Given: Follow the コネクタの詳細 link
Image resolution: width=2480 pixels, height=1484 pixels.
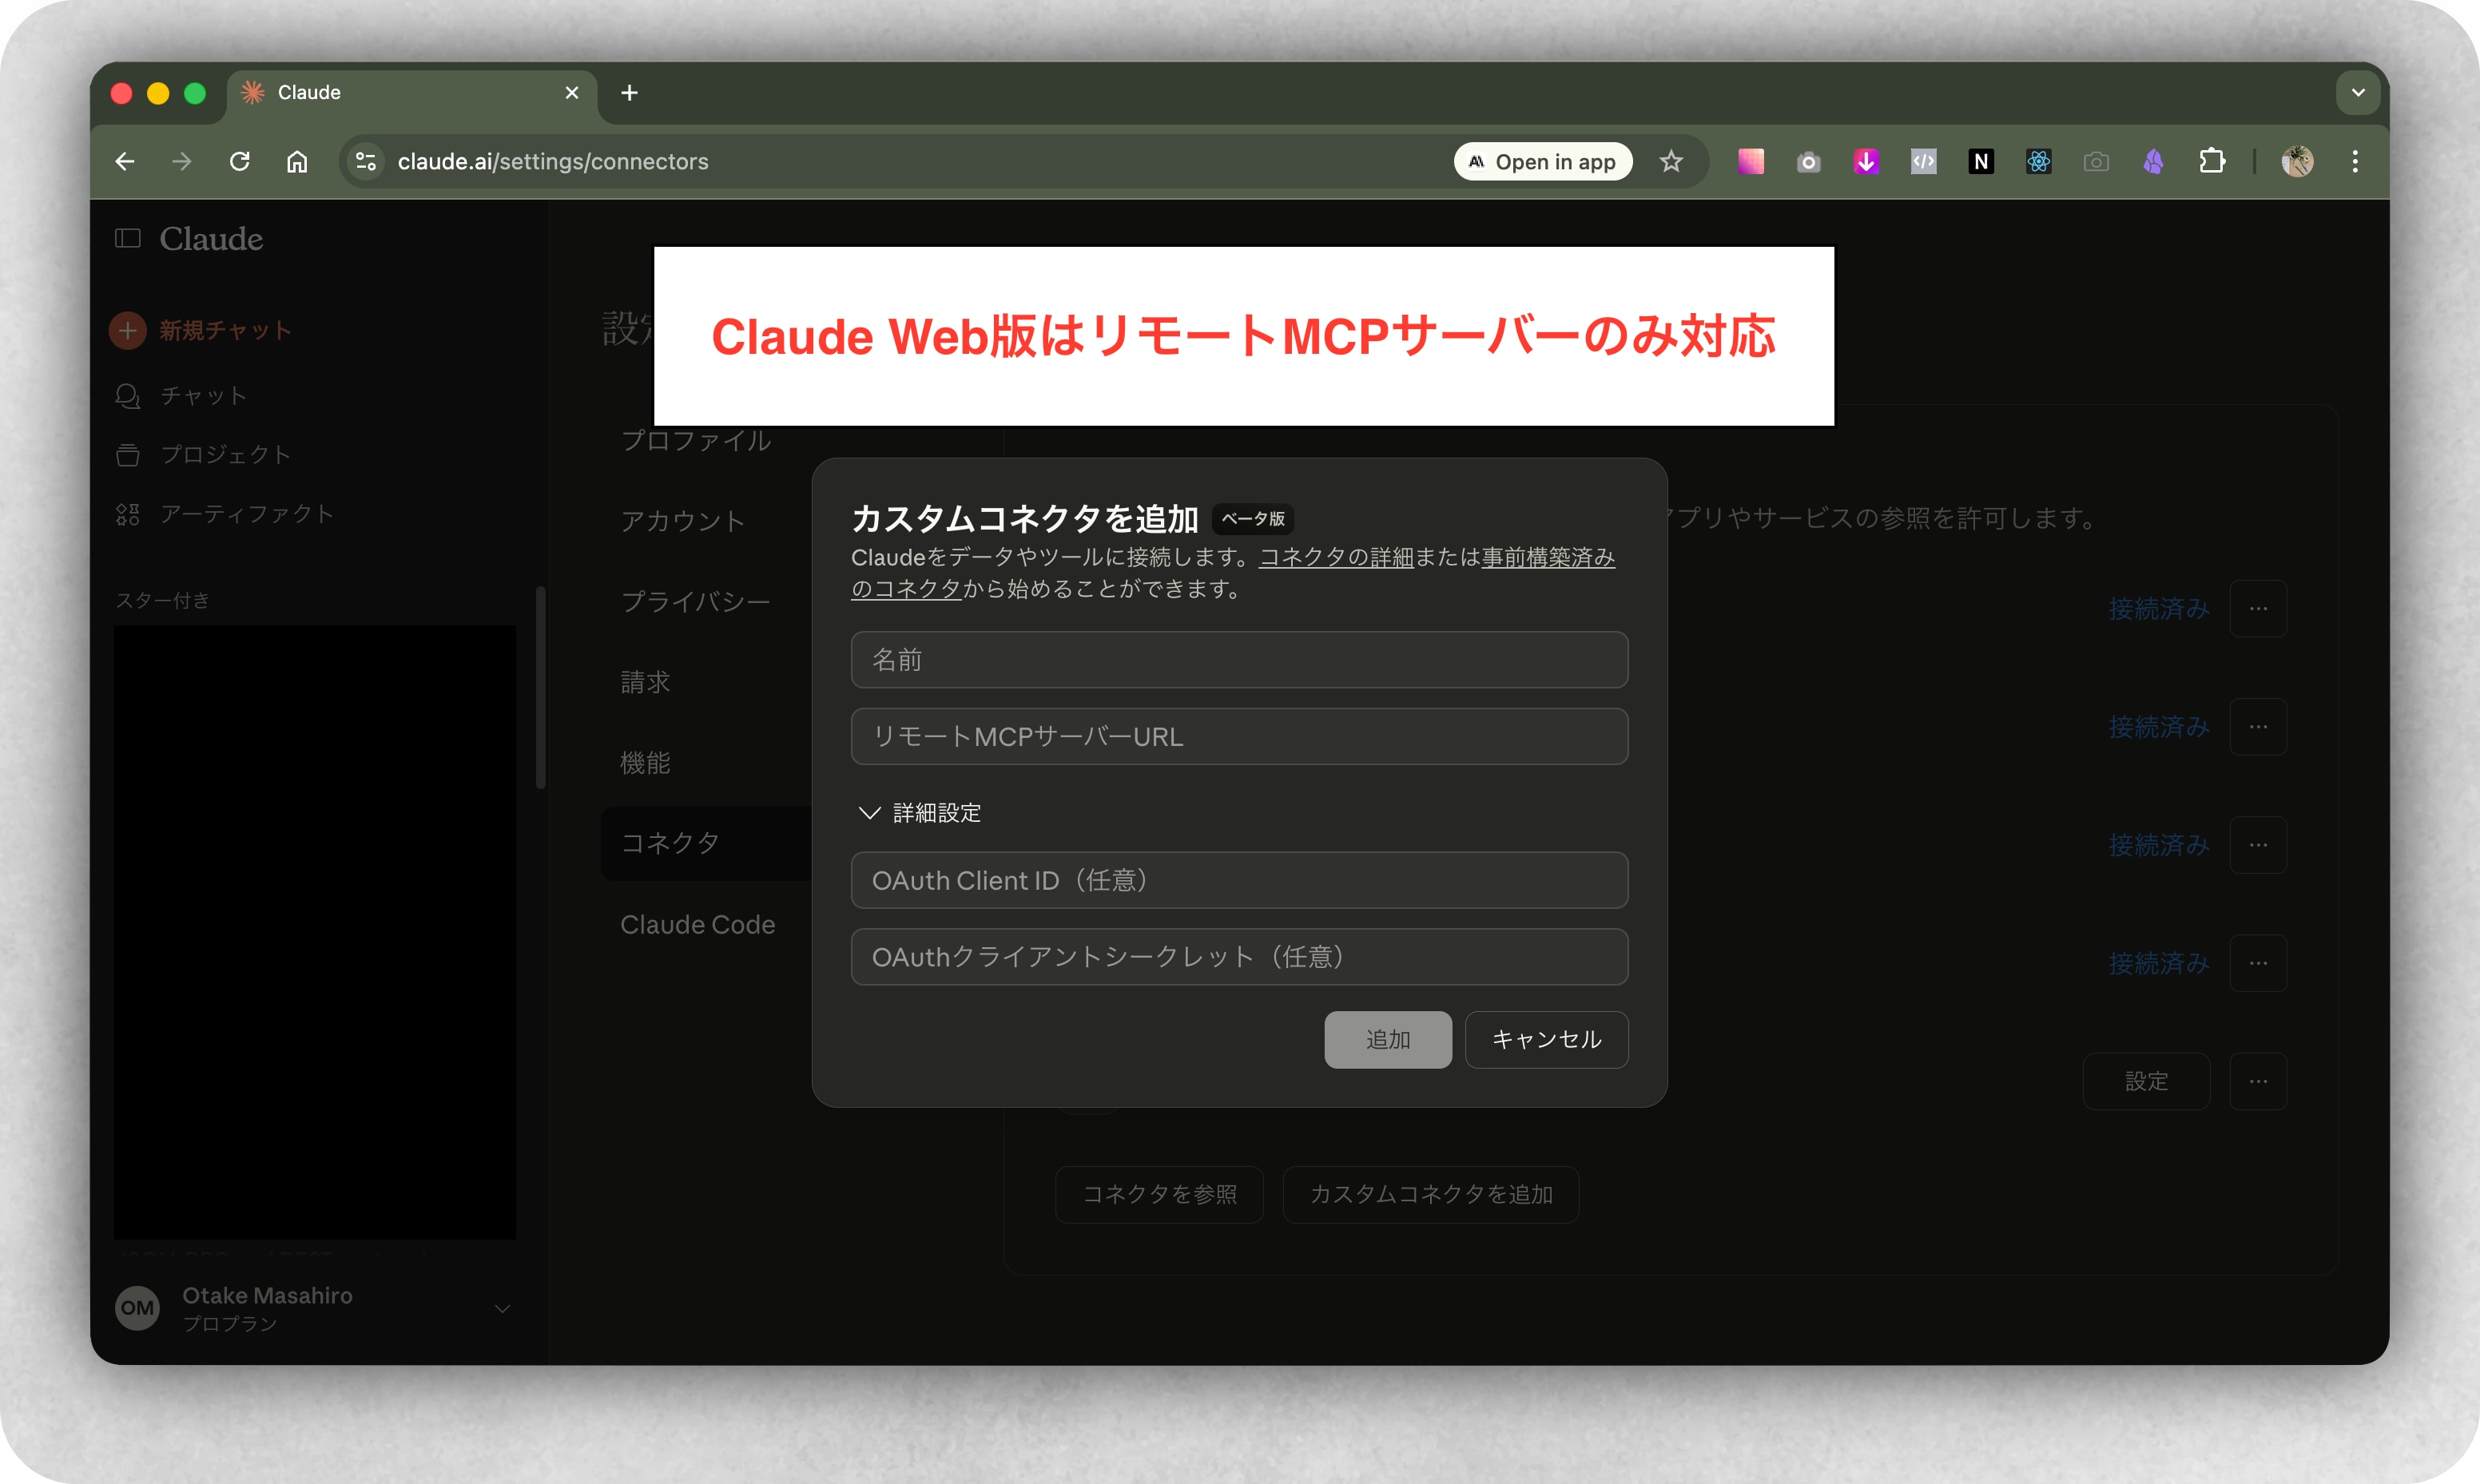Looking at the screenshot, I should pos(1336,557).
